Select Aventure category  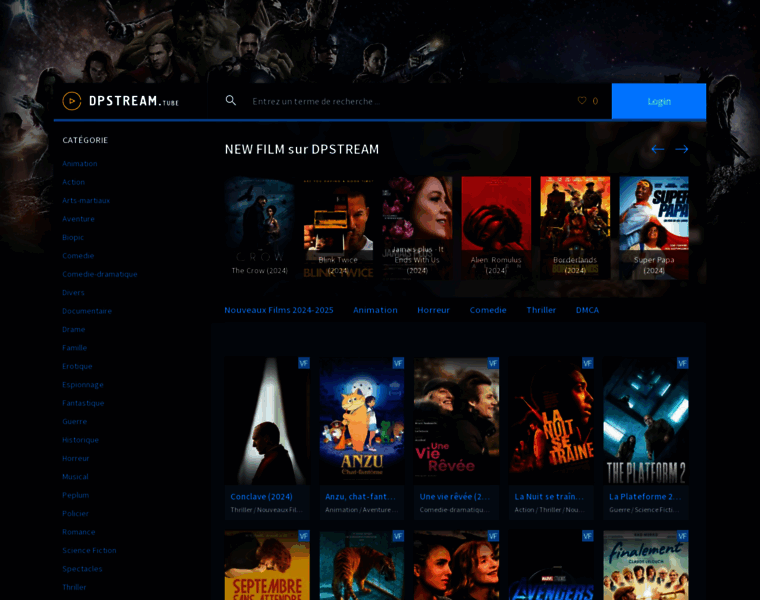78,219
